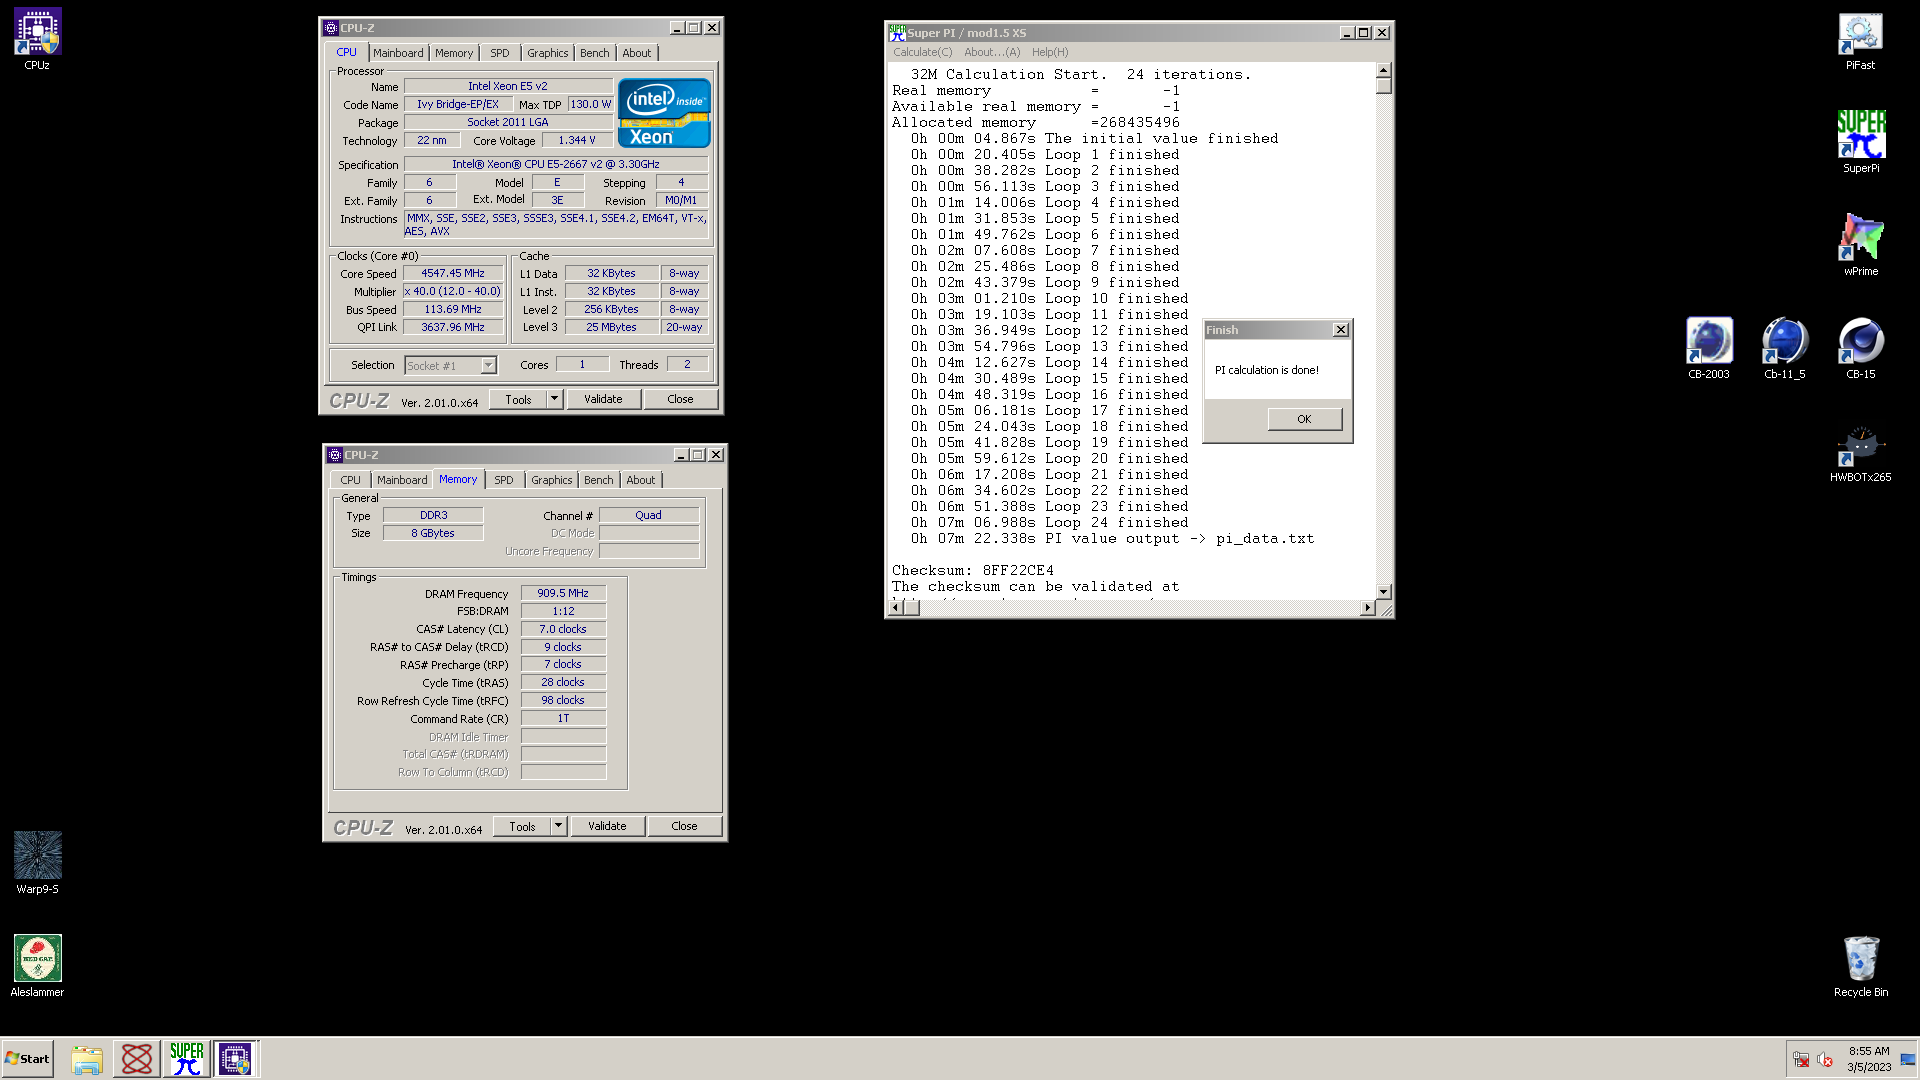The height and width of the screenshot is (1080, 1920).
Task: Launch the Cb-11_5 Cinebench shortcut
Action: (1784, 348)
